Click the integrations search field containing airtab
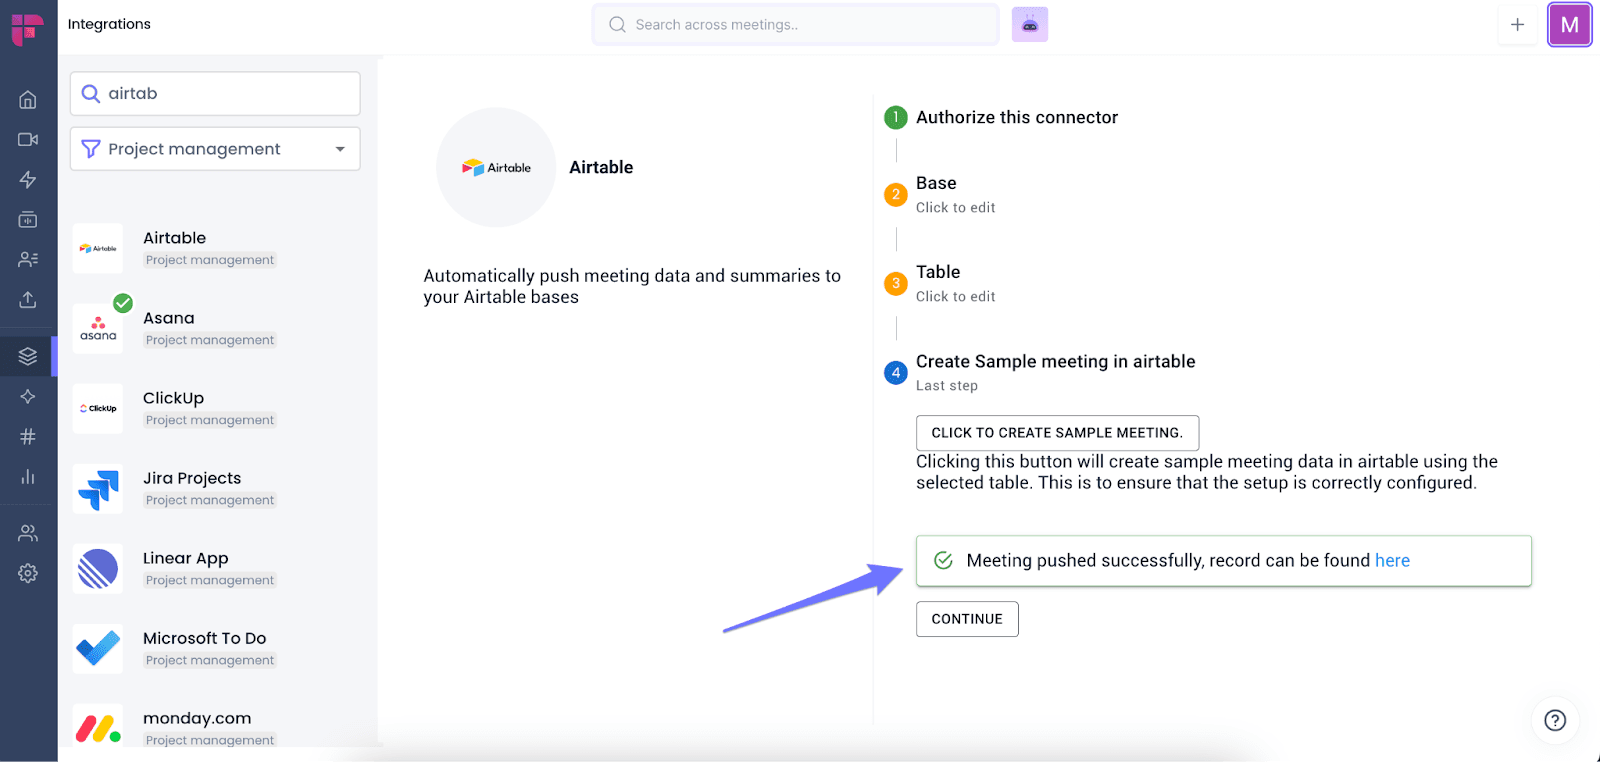1600x762 pixels. point(215,93)
